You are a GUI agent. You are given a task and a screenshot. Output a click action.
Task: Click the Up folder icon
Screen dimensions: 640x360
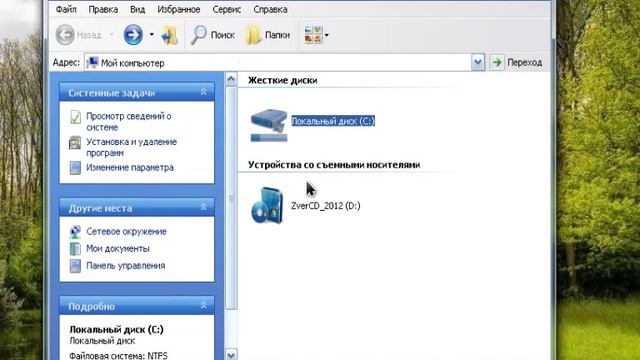pos(169,35)
